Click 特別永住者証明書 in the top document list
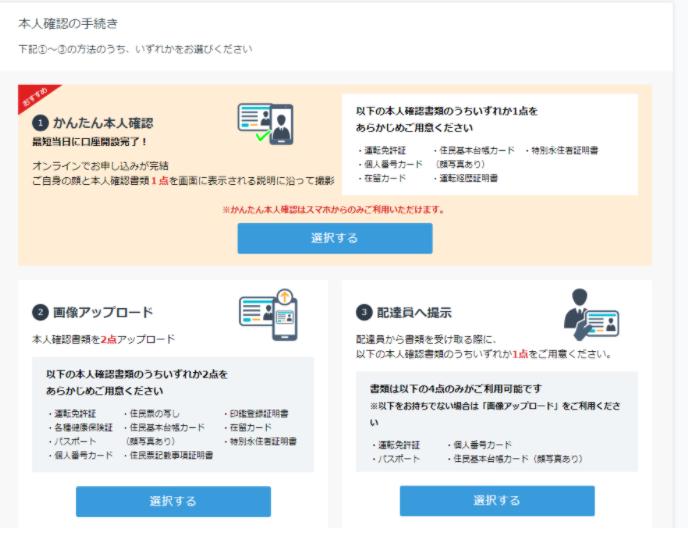Viewport: 695px width, 534px height. point(565,151)
